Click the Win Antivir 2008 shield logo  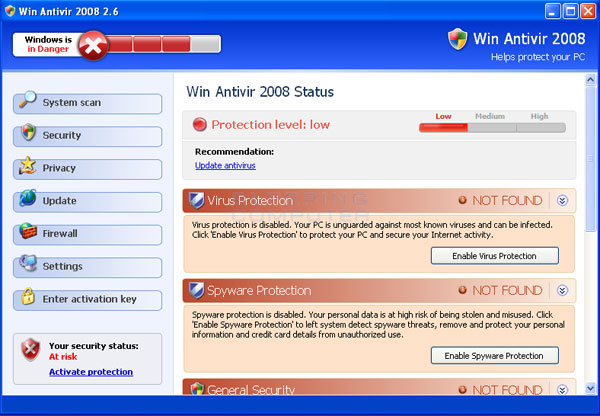[x=458, y=39]
